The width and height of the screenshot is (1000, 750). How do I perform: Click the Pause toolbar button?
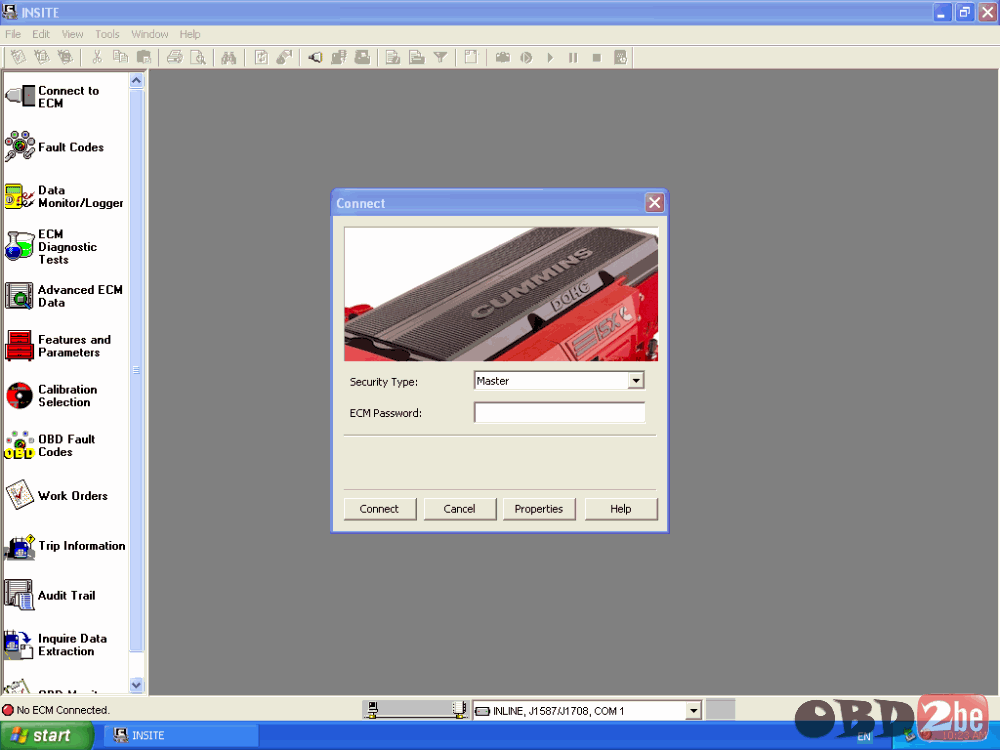(573, 57)
